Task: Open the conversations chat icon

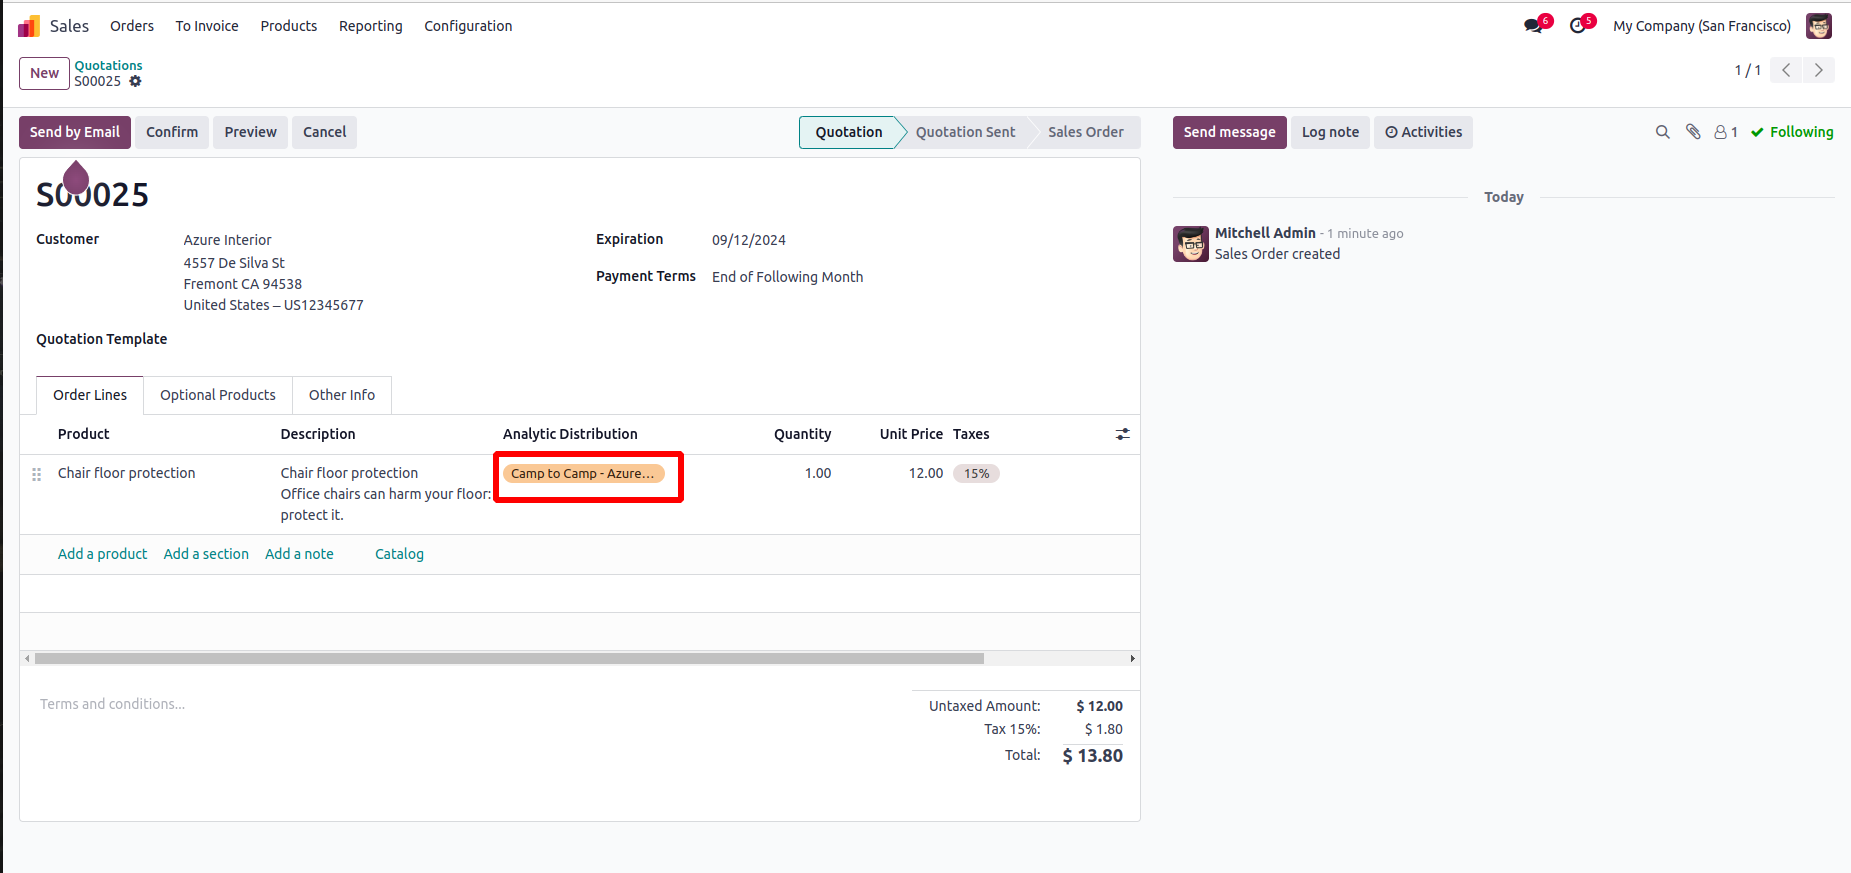Action: [x=1533, y=26]
